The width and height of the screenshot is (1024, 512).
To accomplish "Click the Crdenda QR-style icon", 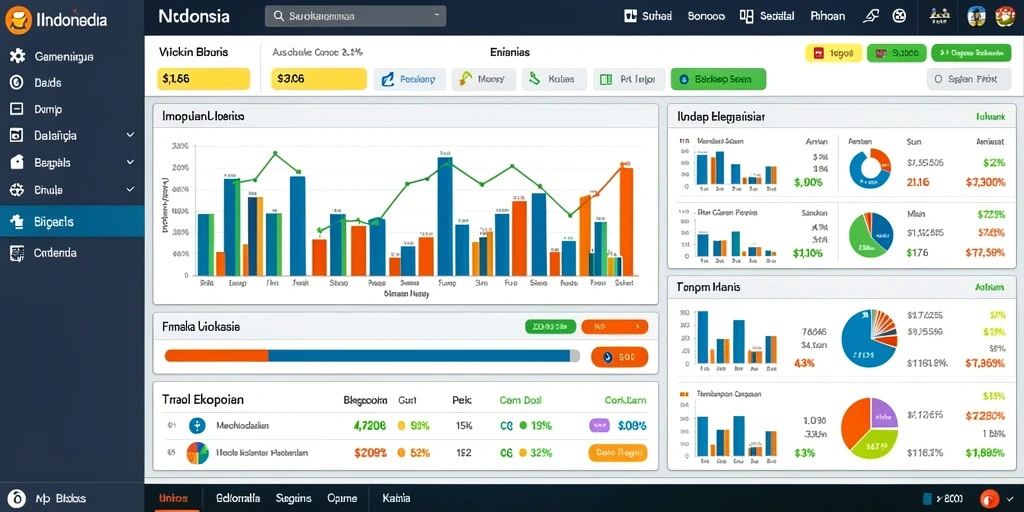I will click(x=17, y=253).
